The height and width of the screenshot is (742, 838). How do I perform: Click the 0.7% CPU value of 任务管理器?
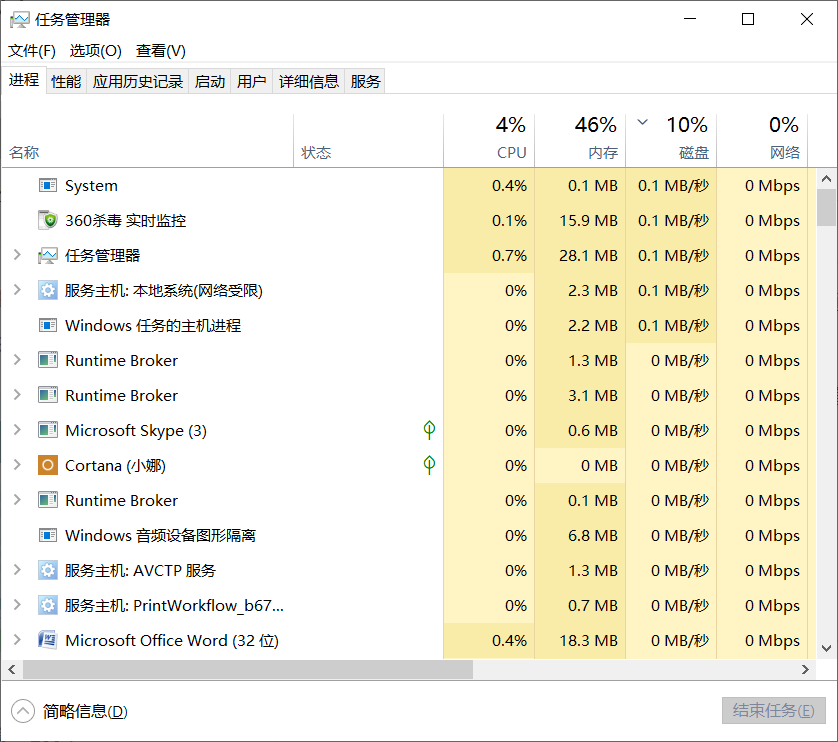509,256
